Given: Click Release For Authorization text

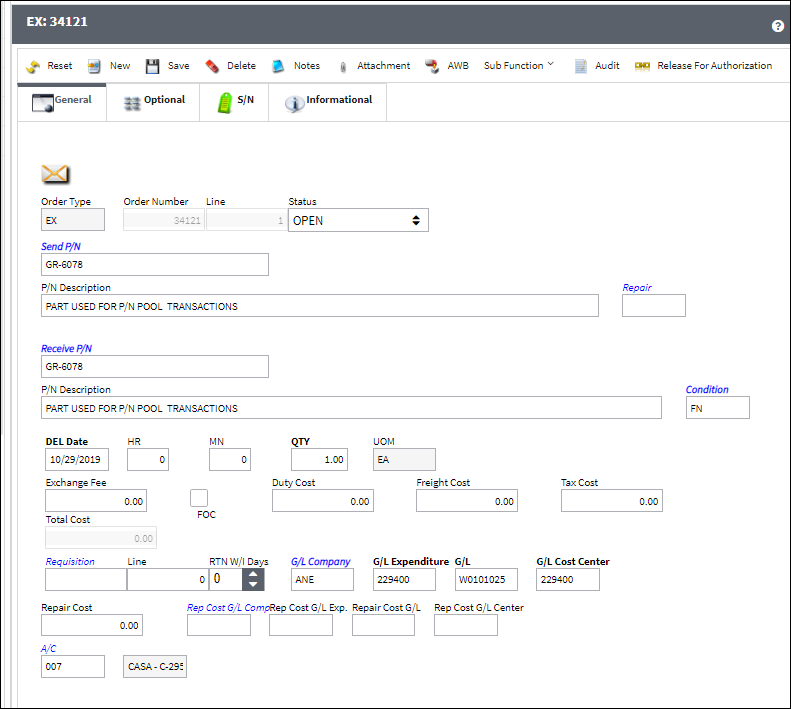Looking at the screenshot, I should point(714,66).
